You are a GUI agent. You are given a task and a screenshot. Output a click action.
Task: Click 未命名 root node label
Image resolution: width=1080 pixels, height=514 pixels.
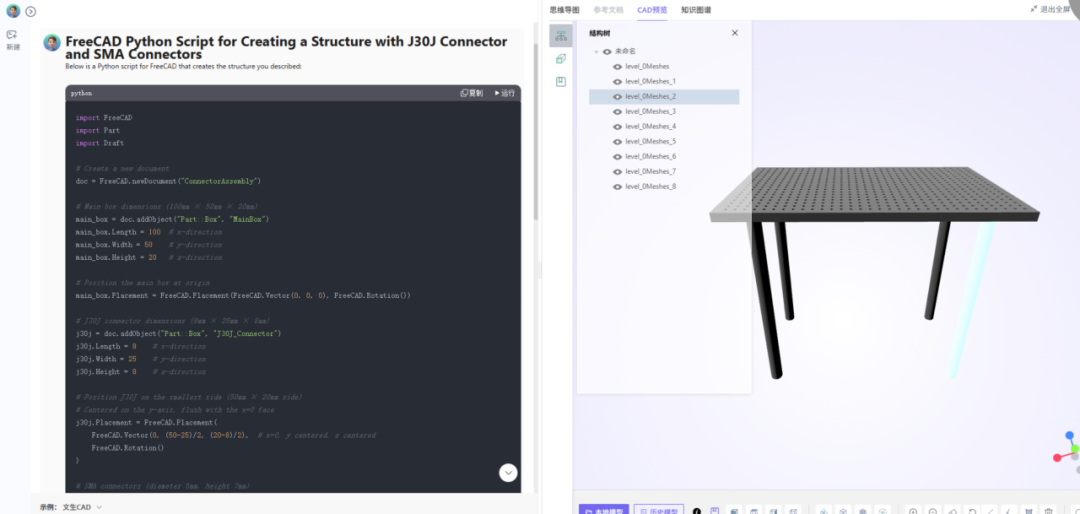coord(625,52)
